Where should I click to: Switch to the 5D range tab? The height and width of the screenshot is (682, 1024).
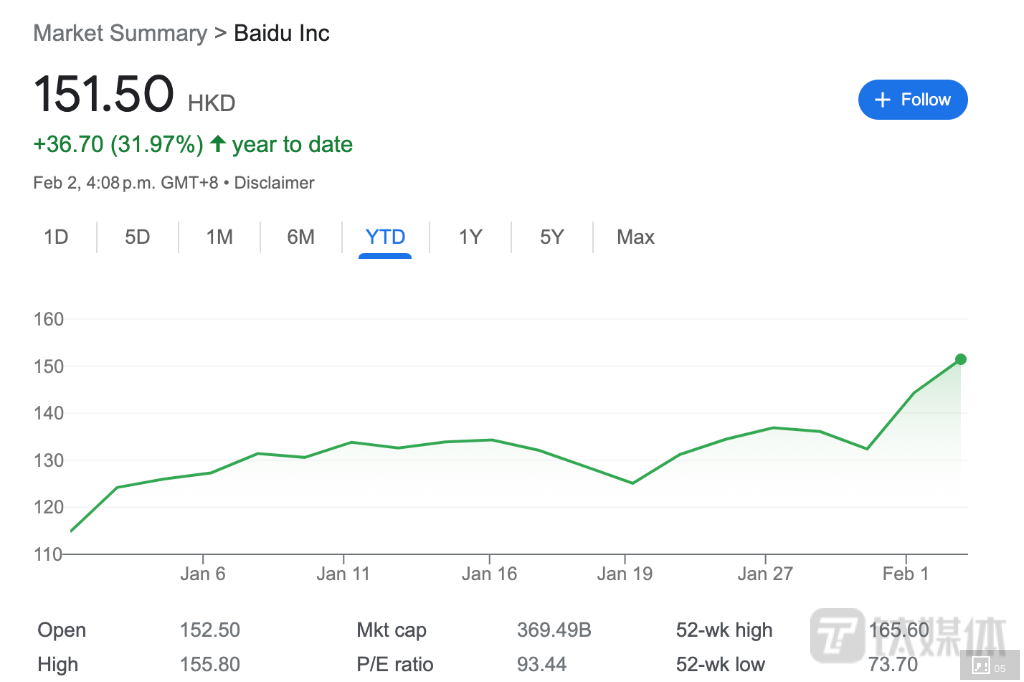click(137, 237)
